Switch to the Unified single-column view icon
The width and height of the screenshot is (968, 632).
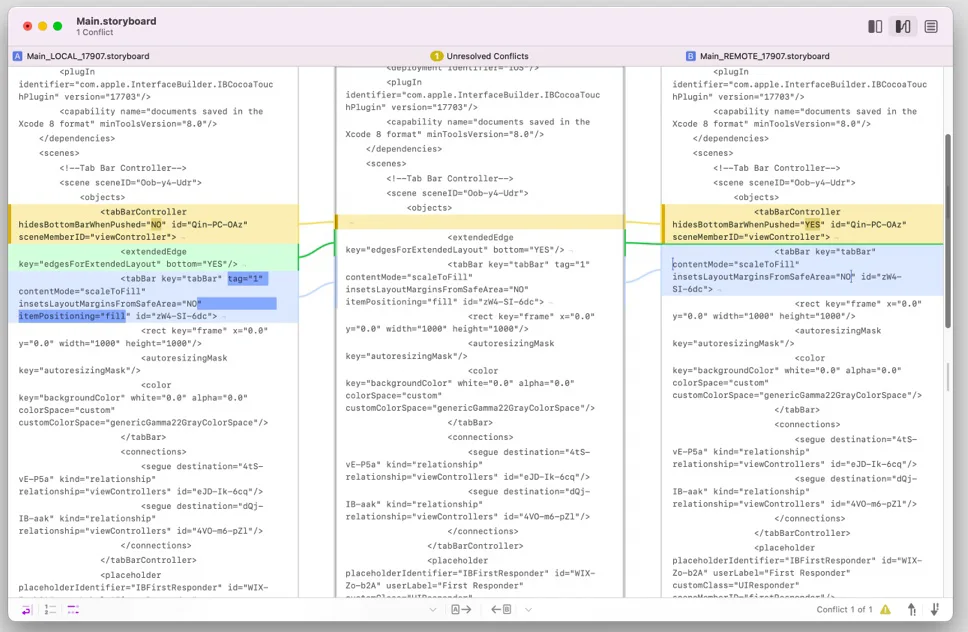tap(931, 27)
